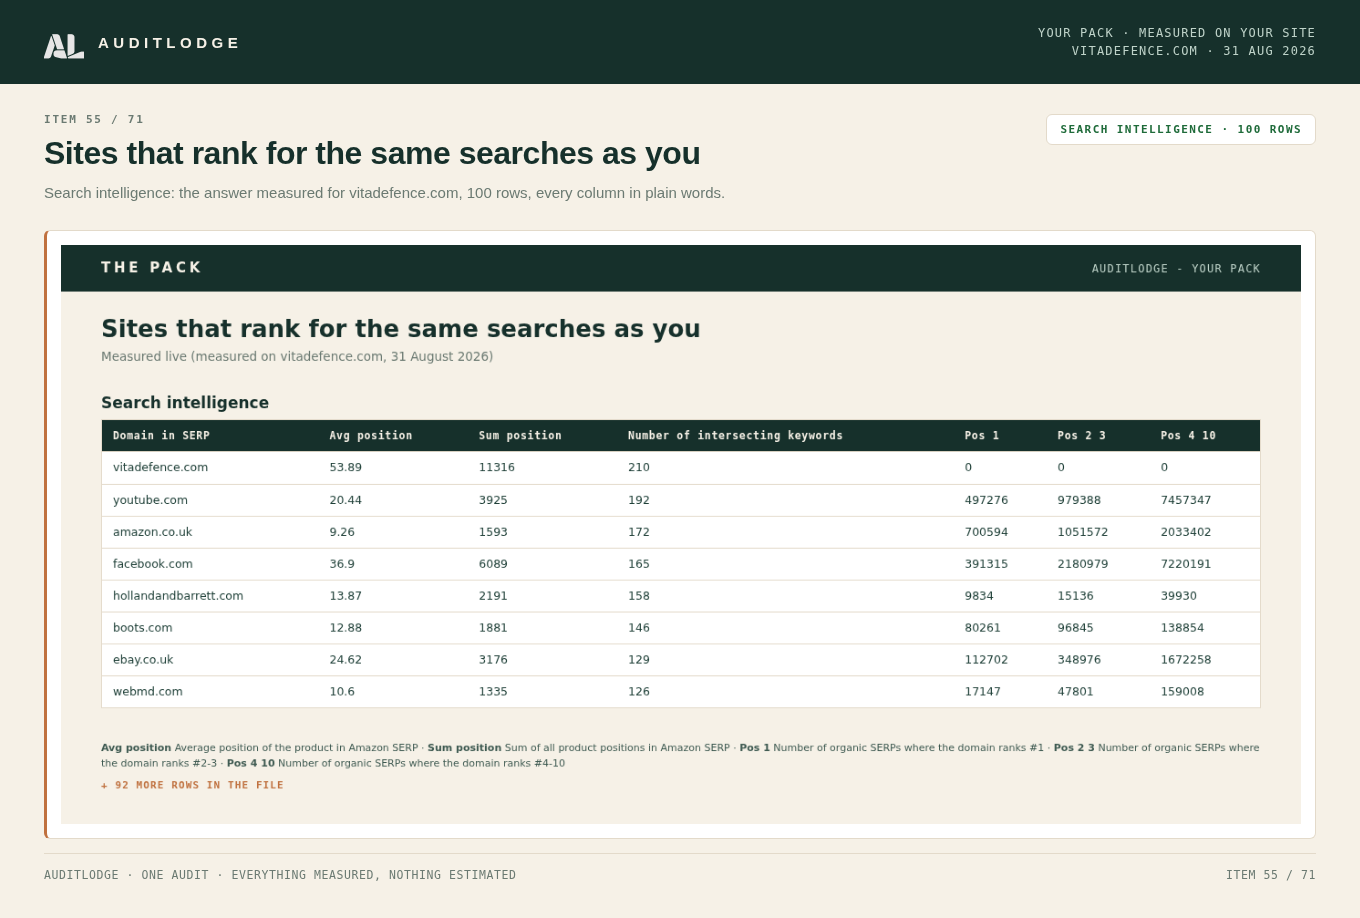Click facebook.com Pos 2 3 value 2180979
The image size is (1360, 918).
tap(1083, 564)
